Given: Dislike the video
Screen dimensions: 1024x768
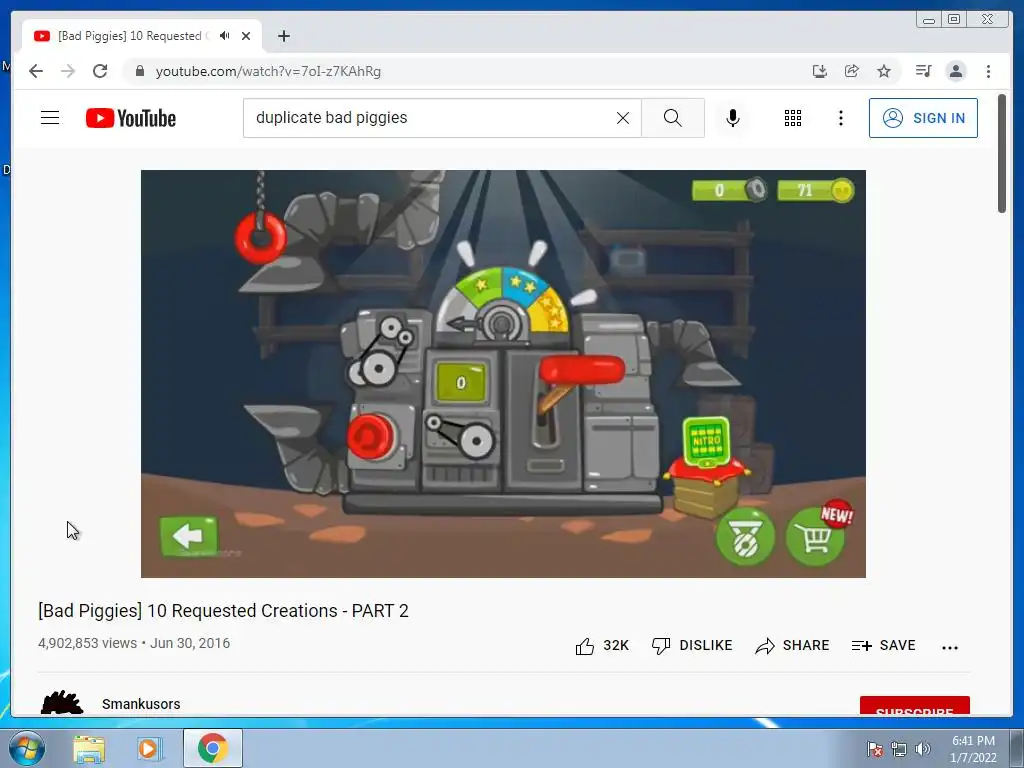Looking at the screenshot, I should [x=692, y=645].
